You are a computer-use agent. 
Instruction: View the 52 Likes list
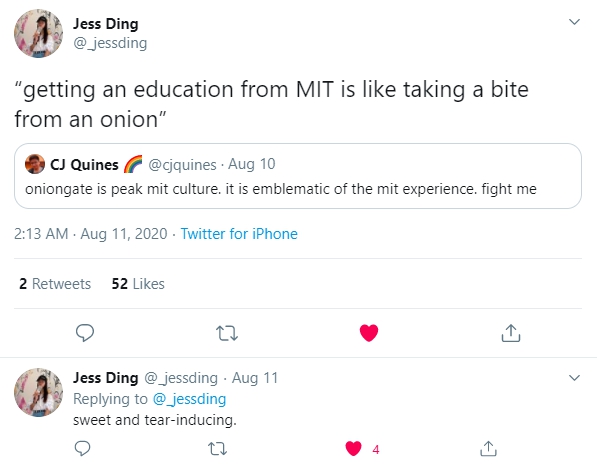click(x=138, y=284)
